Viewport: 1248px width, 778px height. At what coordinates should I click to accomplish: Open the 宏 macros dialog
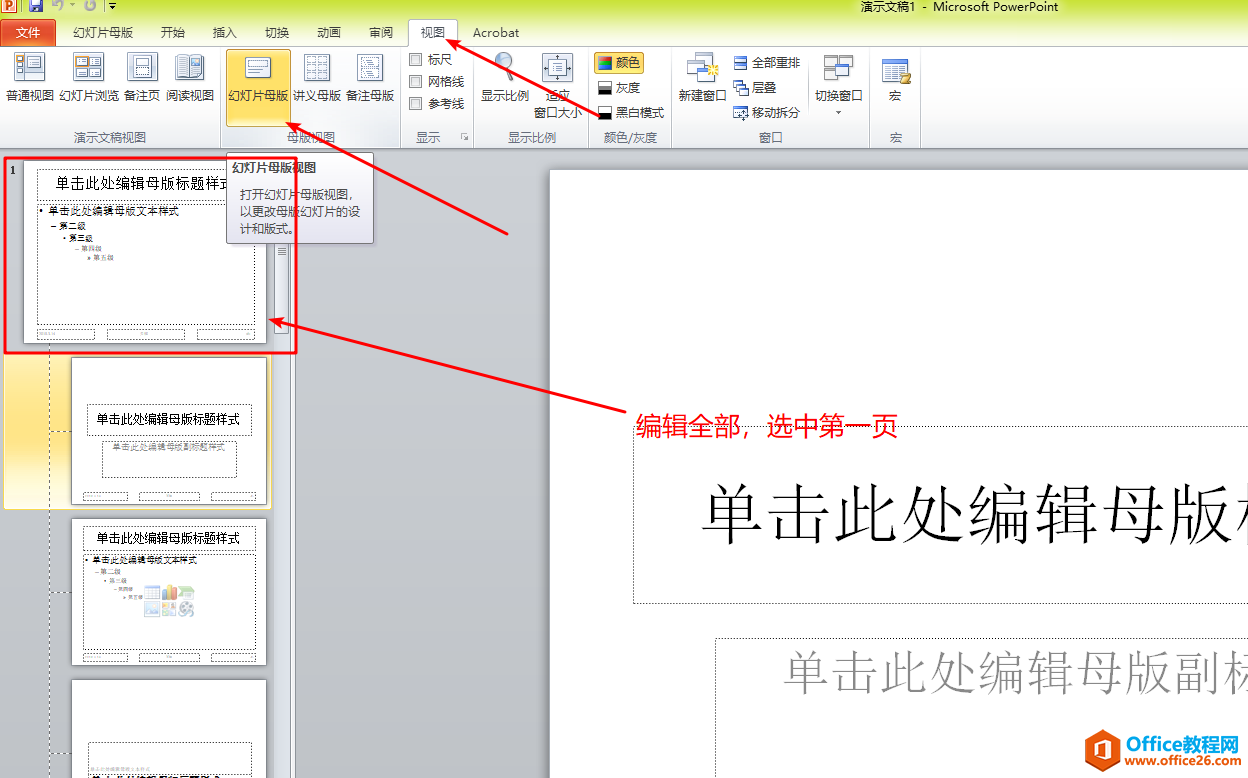895,78
